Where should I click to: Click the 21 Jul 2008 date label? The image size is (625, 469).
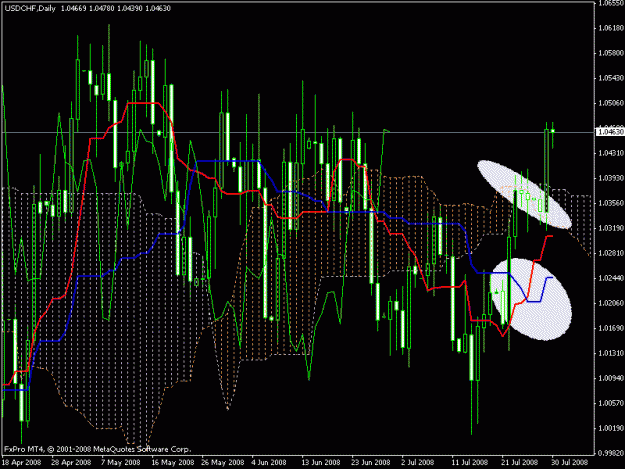pos(519,462)
